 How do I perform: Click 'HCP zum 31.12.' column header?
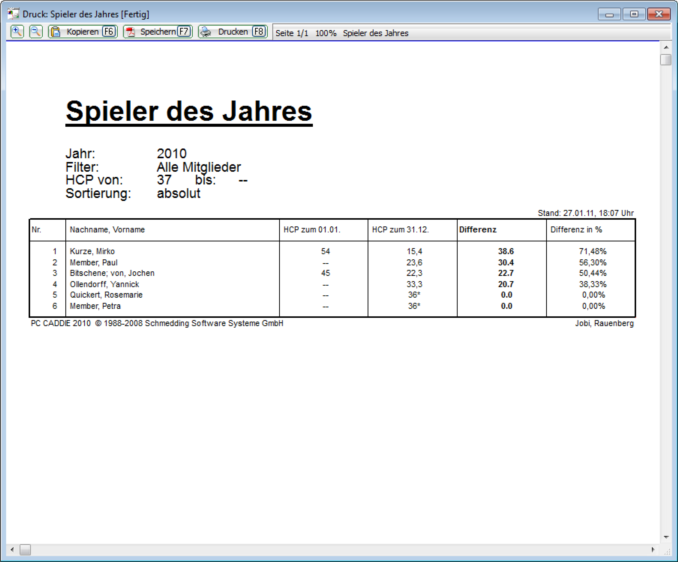click(x=400, y=230)
